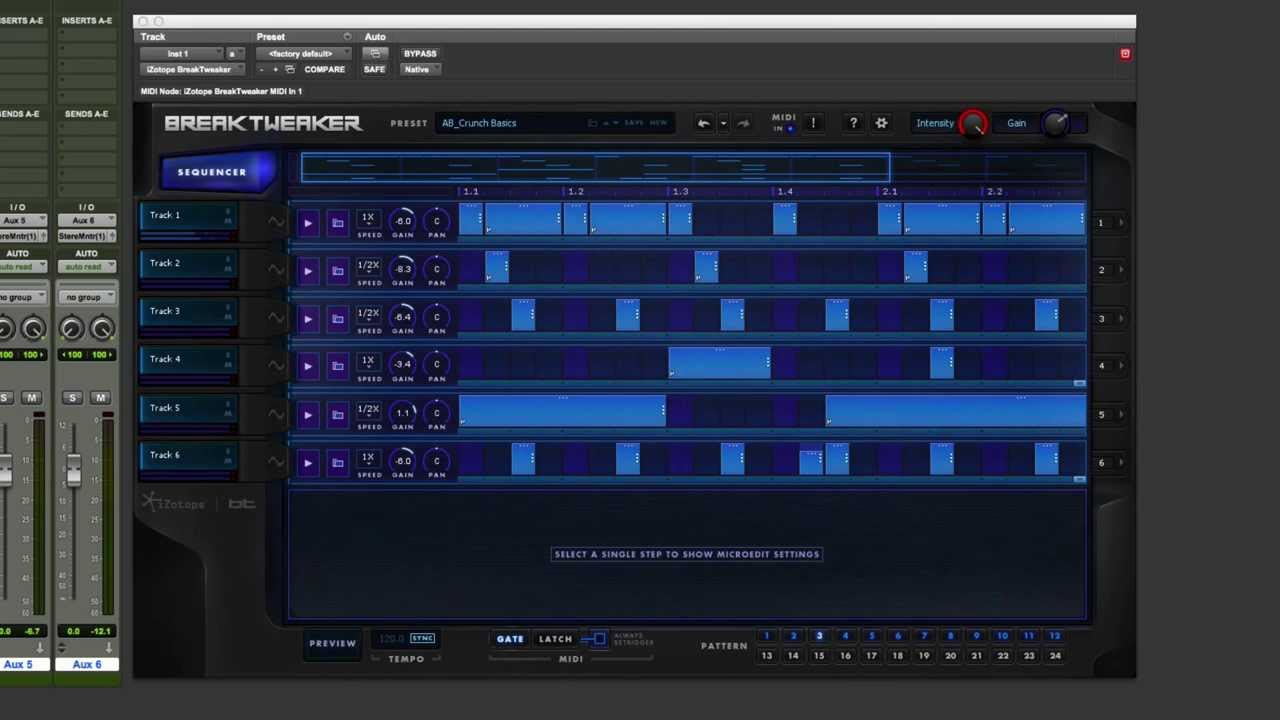Enable Latch MIDI mode
1280x720 pixels.
555,639
